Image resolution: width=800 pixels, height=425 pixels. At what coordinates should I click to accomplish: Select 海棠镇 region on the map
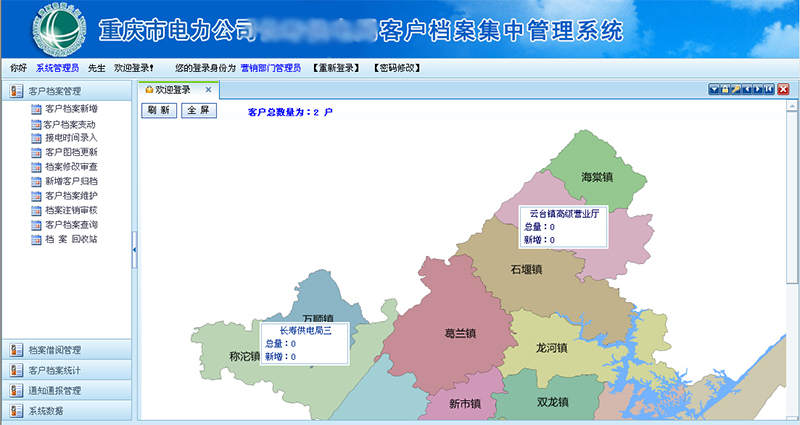[597, 177]
